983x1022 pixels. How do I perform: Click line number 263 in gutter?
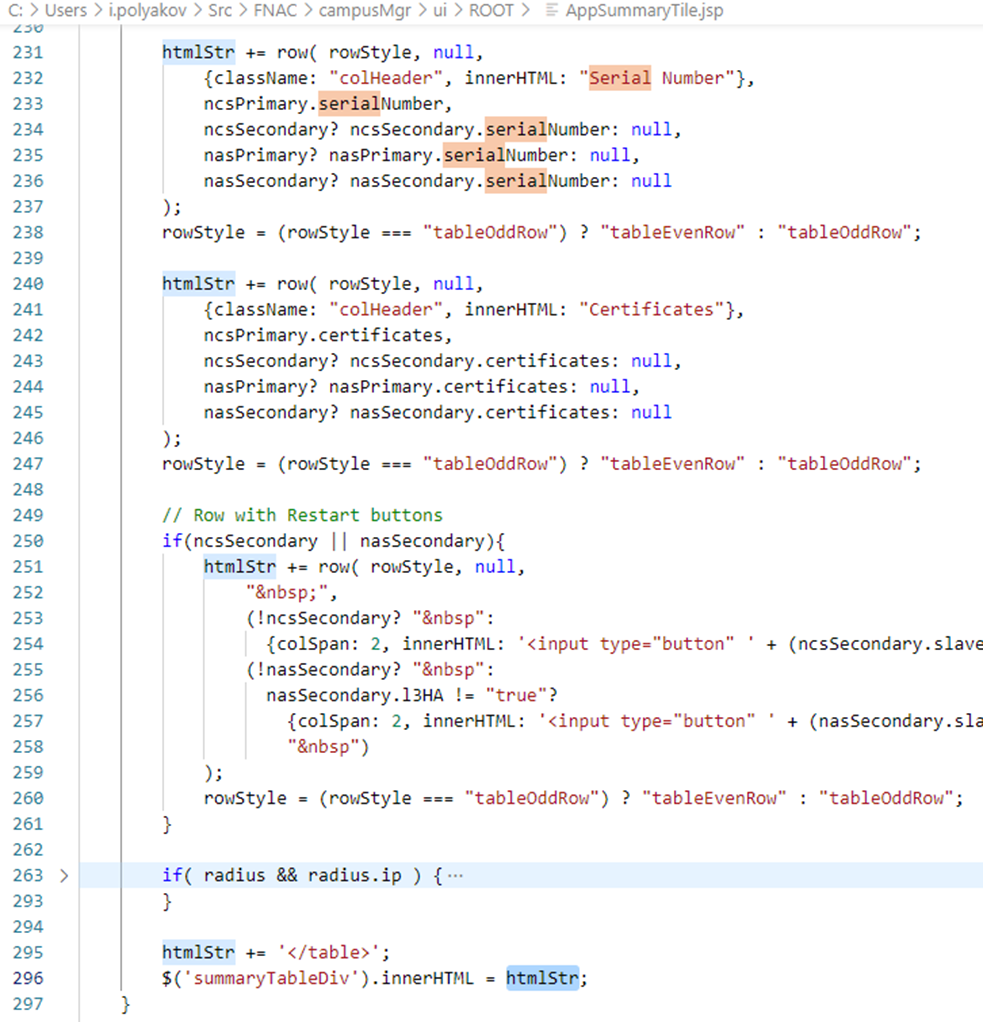click(x=28, y=875)
